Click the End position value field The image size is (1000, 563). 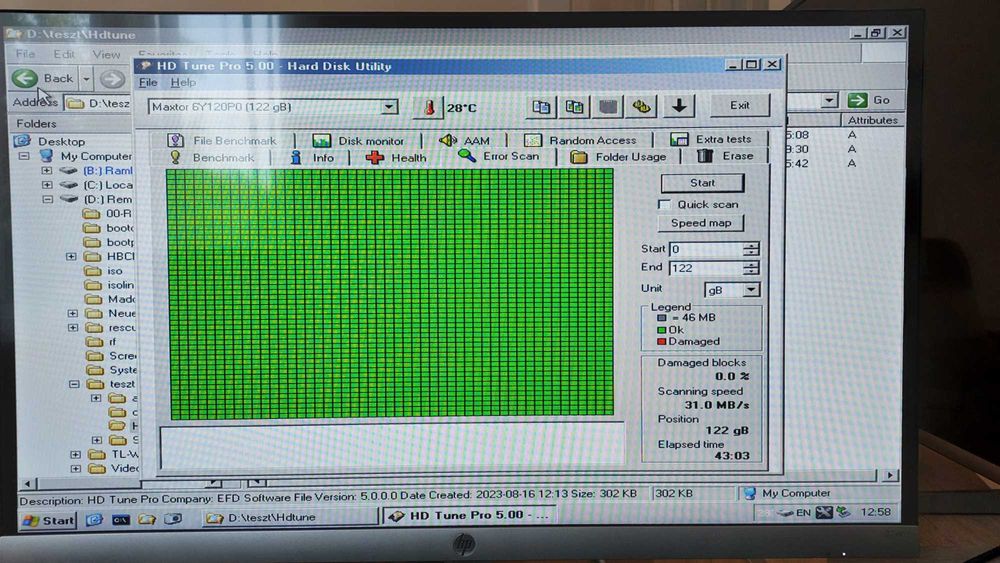click(707, 268)
